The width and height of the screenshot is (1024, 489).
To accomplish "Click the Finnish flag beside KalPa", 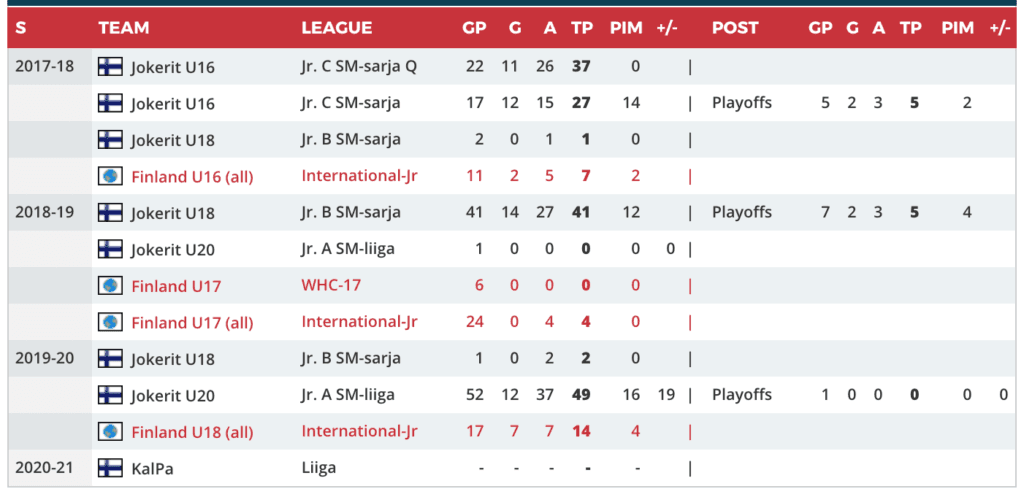I will (x=110, y=467).
